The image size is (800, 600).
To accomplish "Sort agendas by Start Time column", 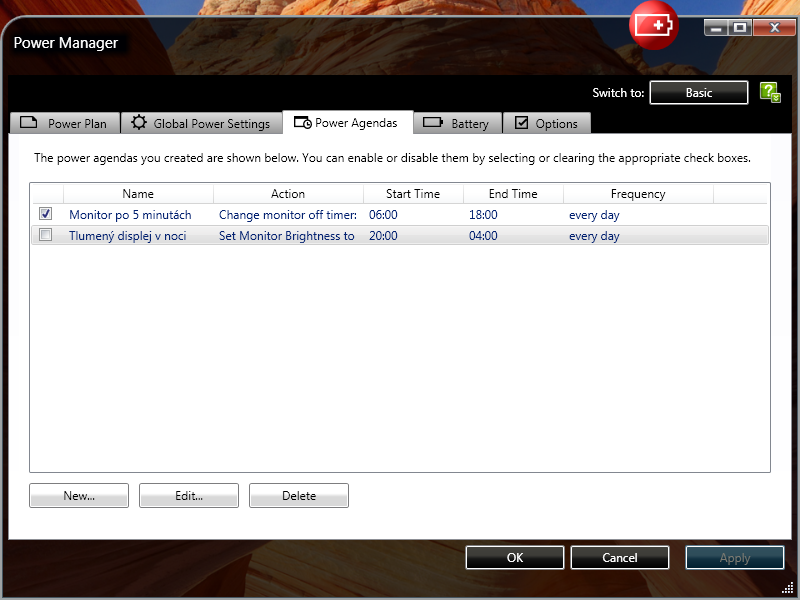I will 412,194.
